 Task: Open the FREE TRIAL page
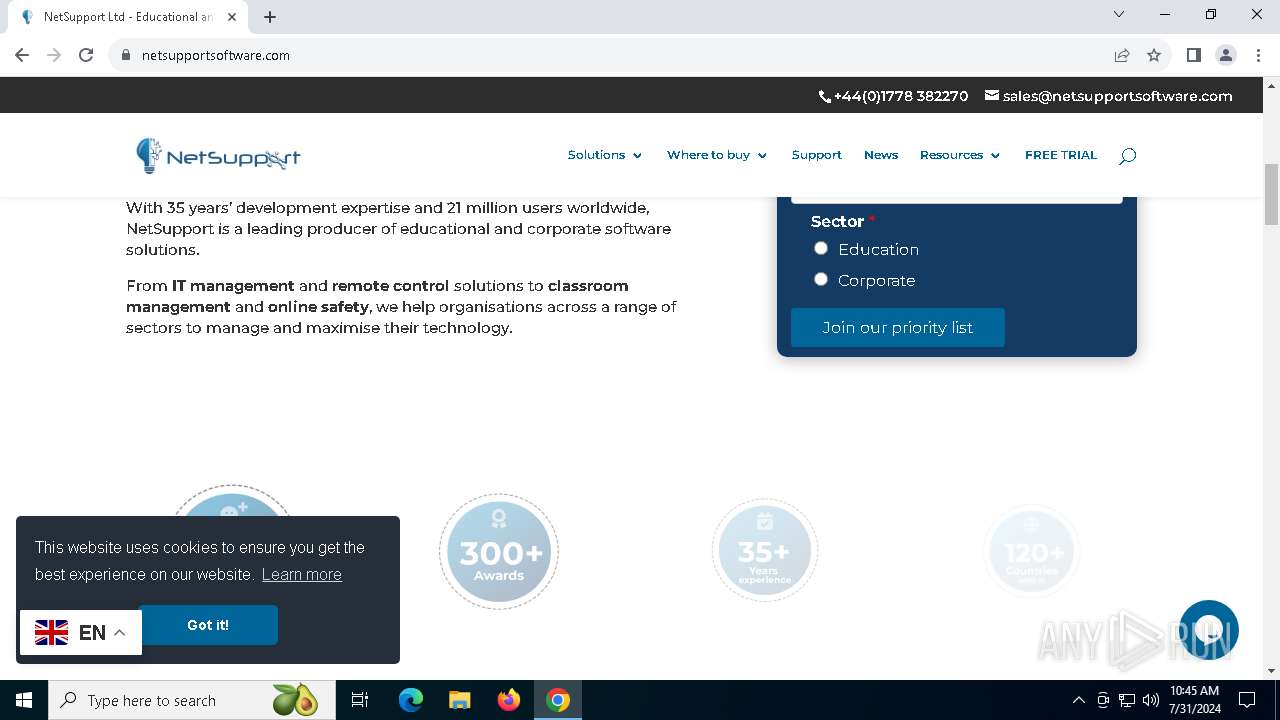(1061, 155)
